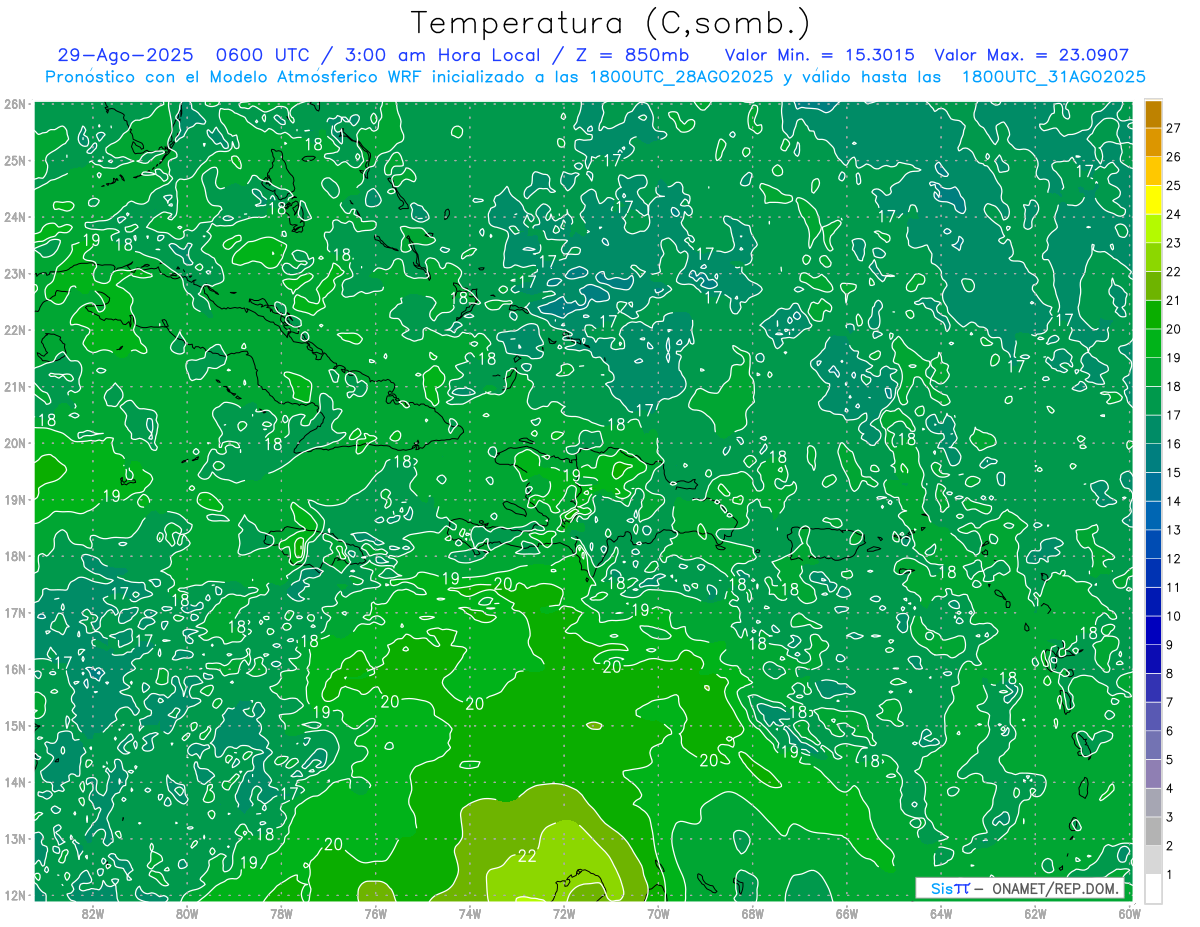Image resolution: width=1200 pixels, height=927 pixels.
Task: Click the '14N' latitude axis label
Action: click(15, 782)
